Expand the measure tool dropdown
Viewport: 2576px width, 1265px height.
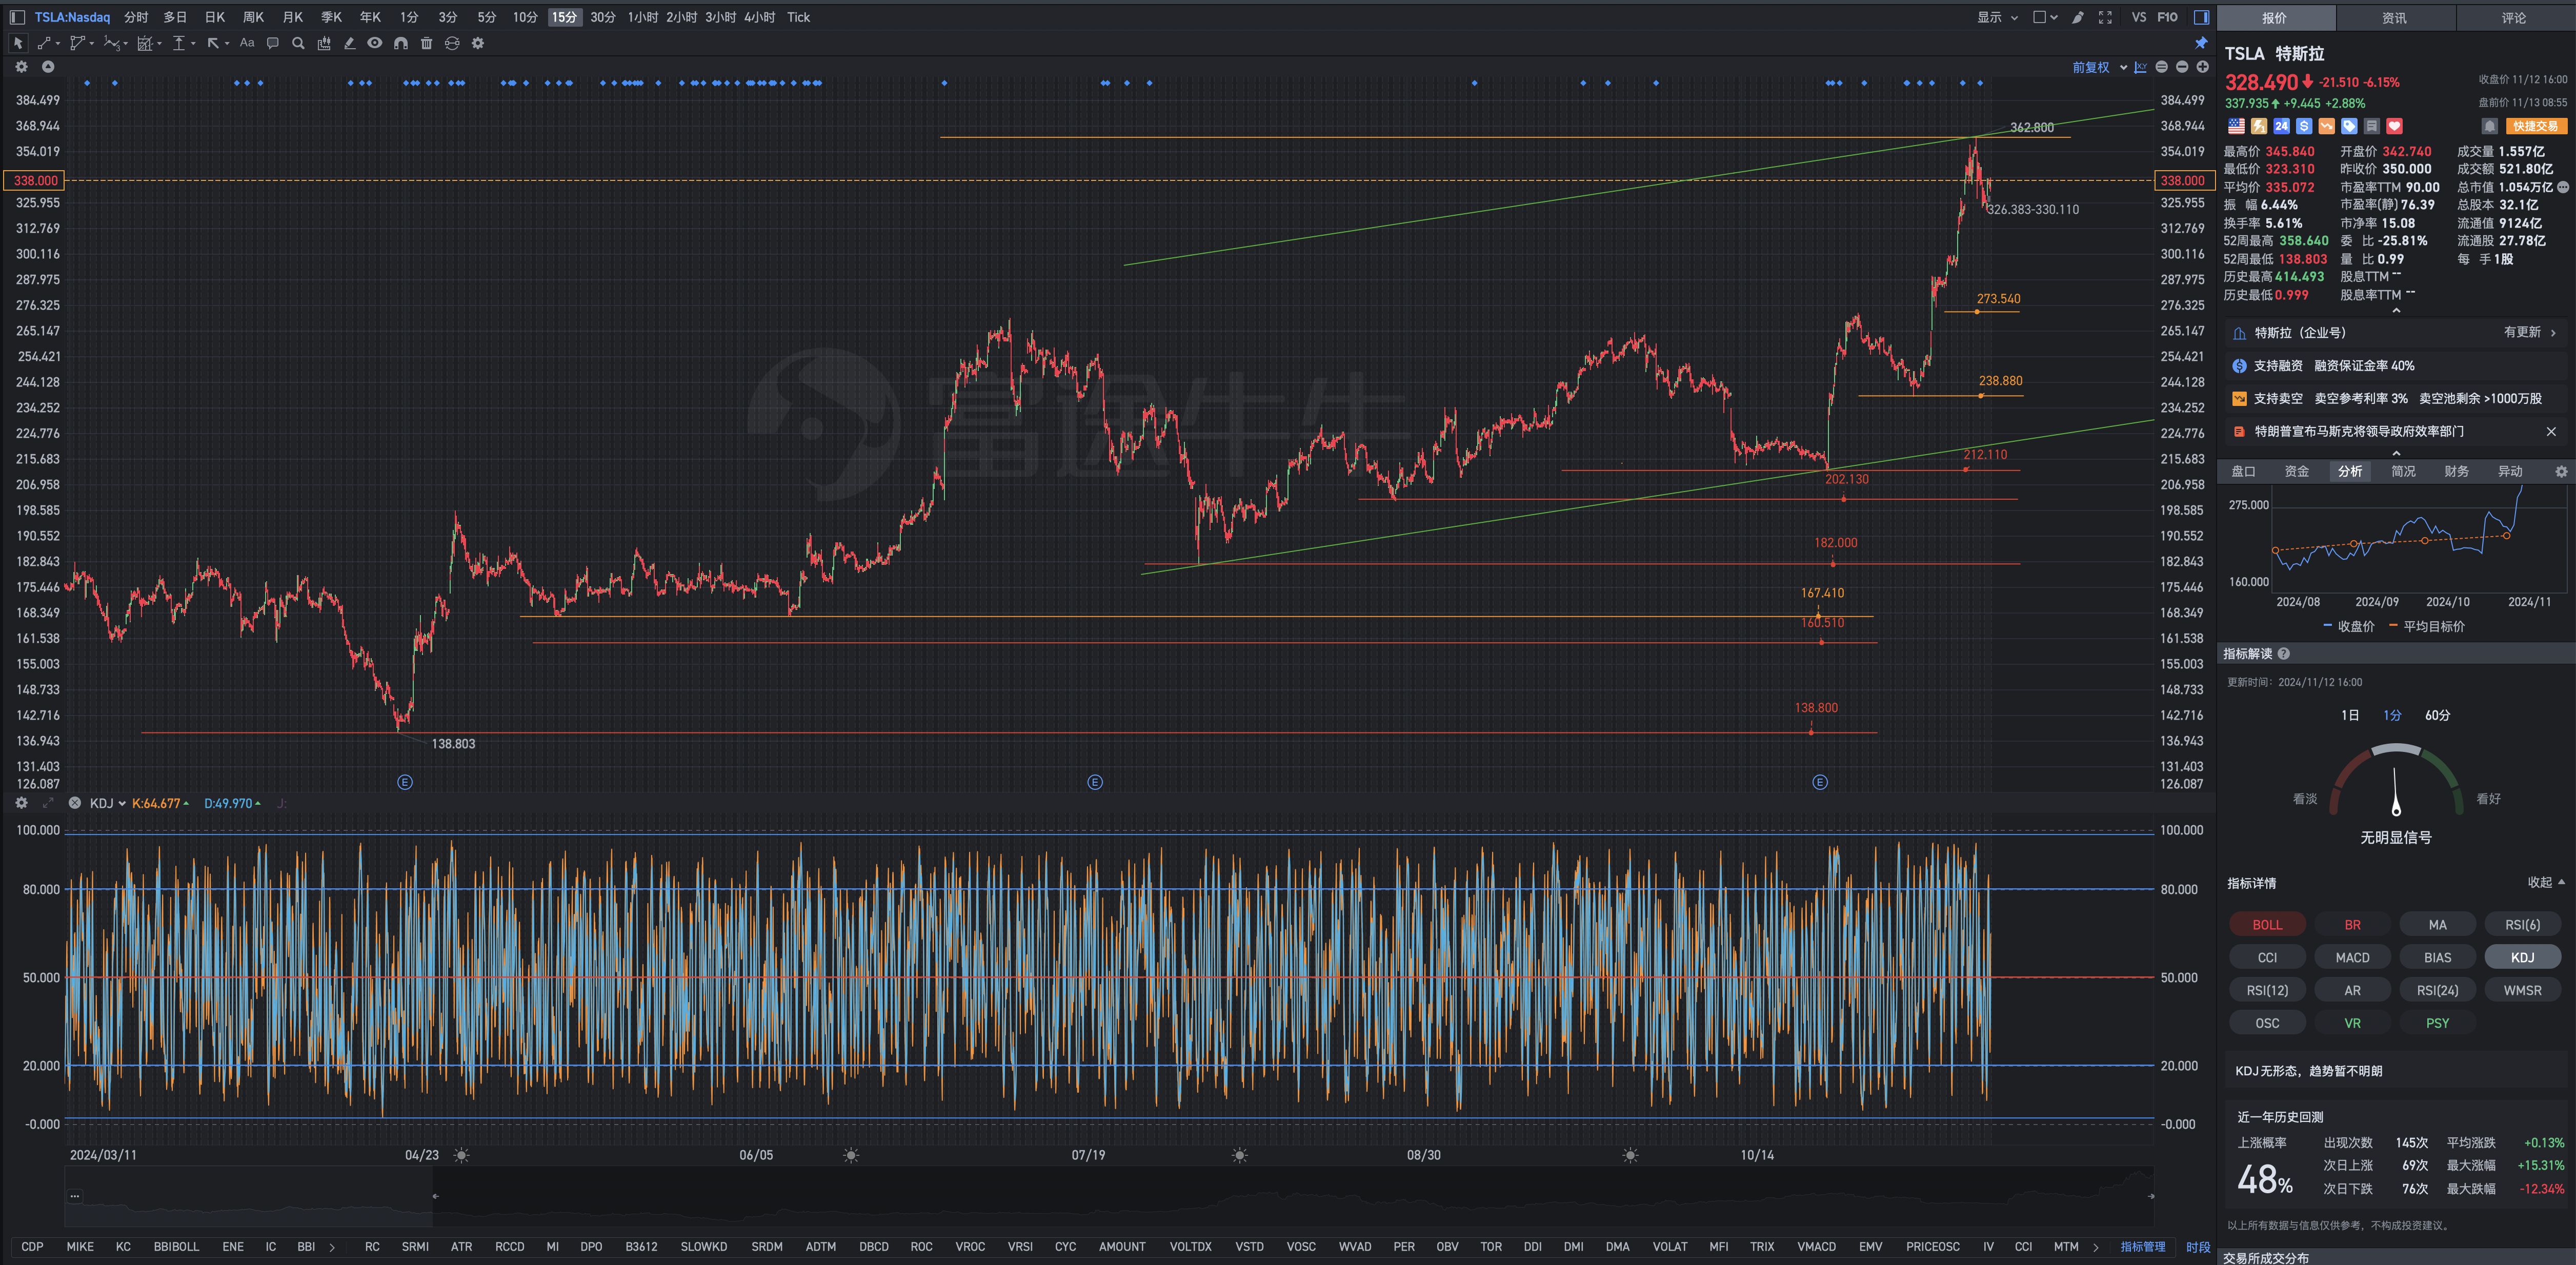pos(193,43)
